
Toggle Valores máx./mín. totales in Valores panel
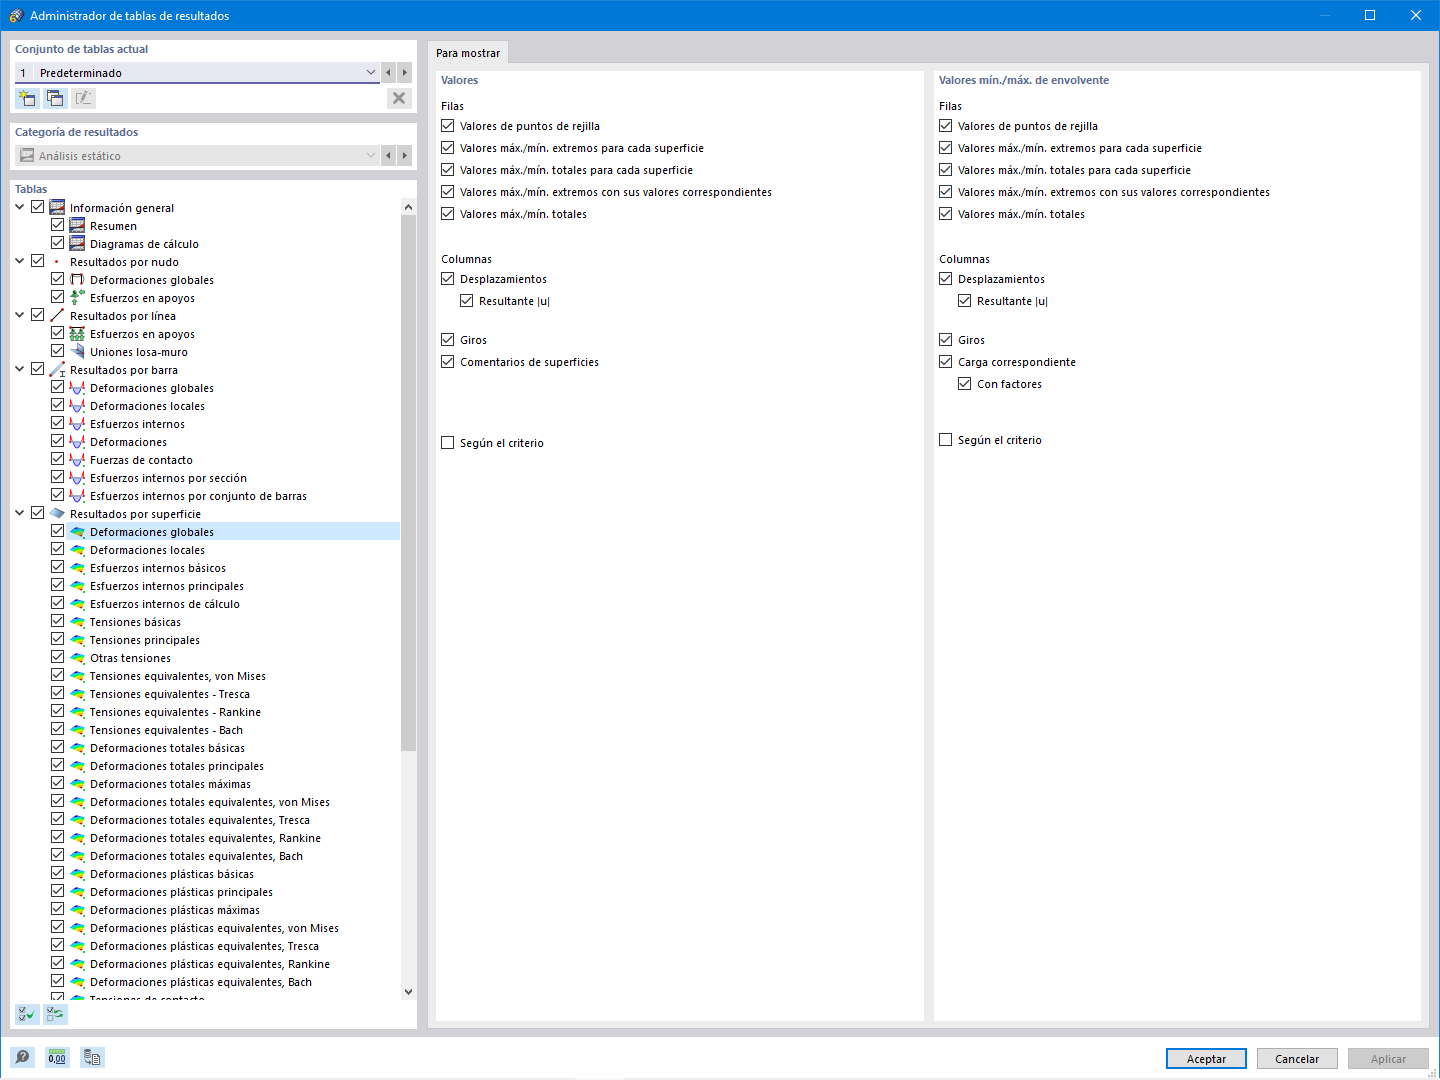[448, 214]
